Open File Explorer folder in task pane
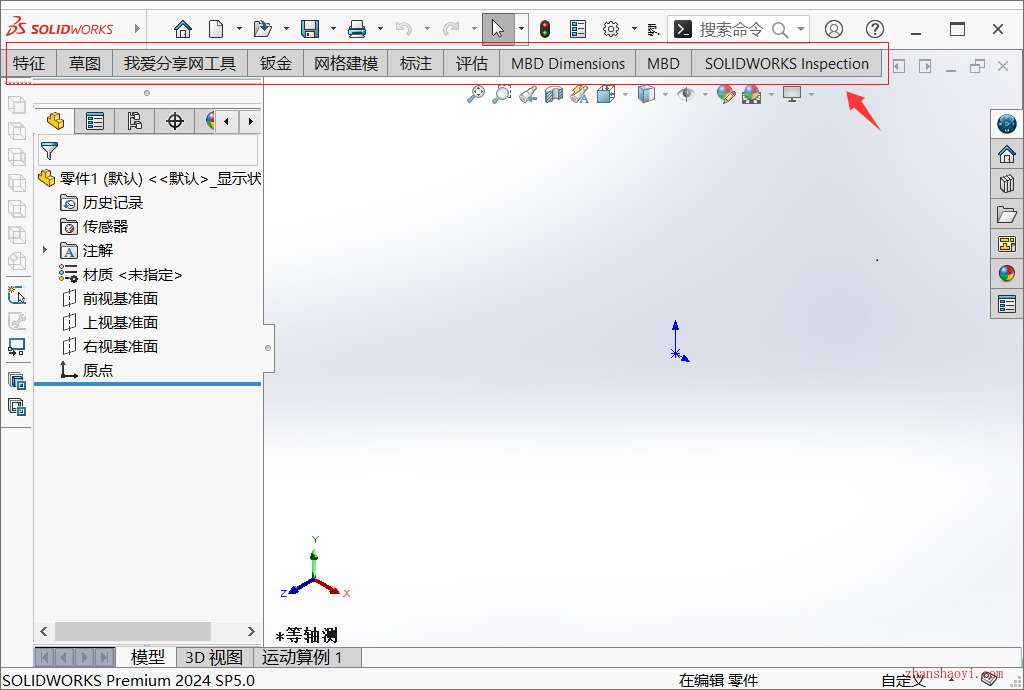The image size is (1024, 690). (x=1007, y=214)
